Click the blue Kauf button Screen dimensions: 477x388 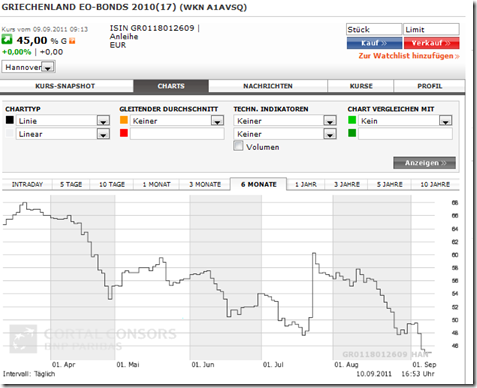pos(374,43)
